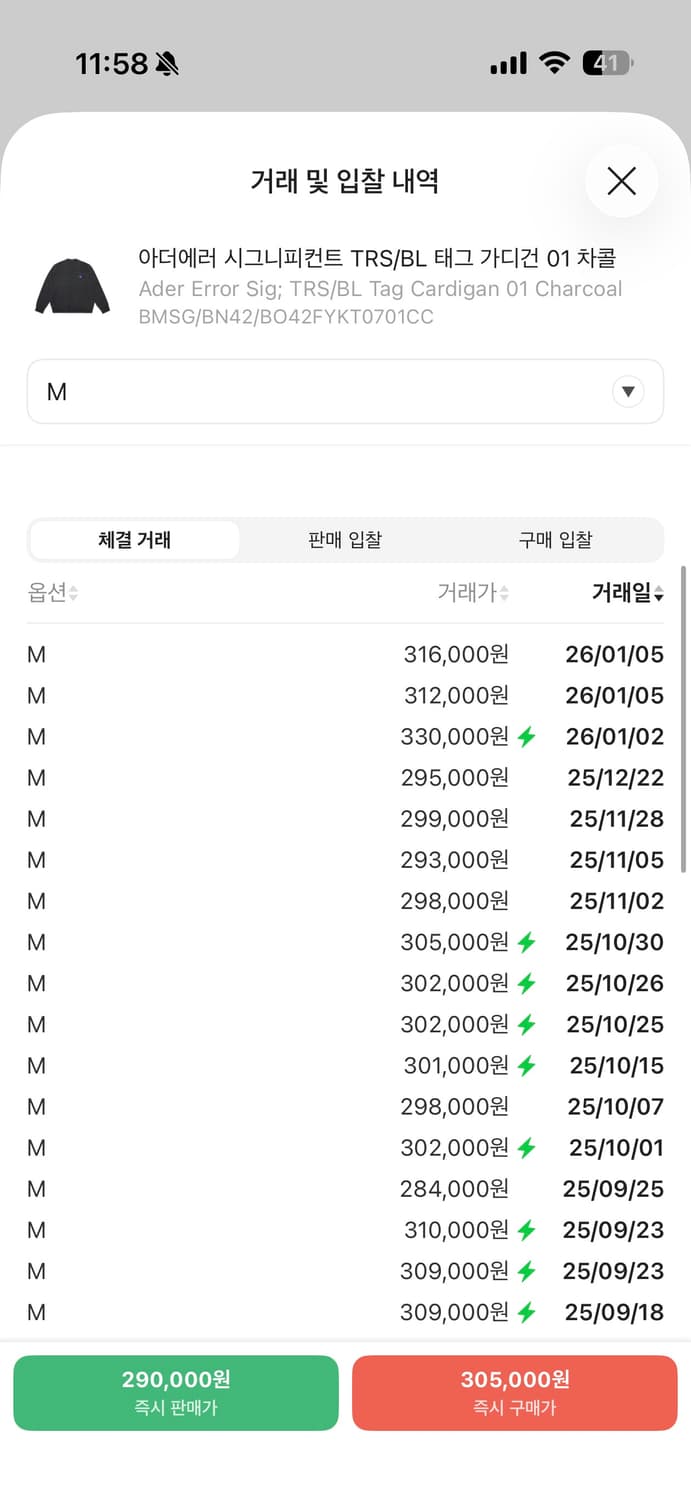The image size is (691, 1500).
Task: Tap the muted notification bell icon
Action: point(167,62)
